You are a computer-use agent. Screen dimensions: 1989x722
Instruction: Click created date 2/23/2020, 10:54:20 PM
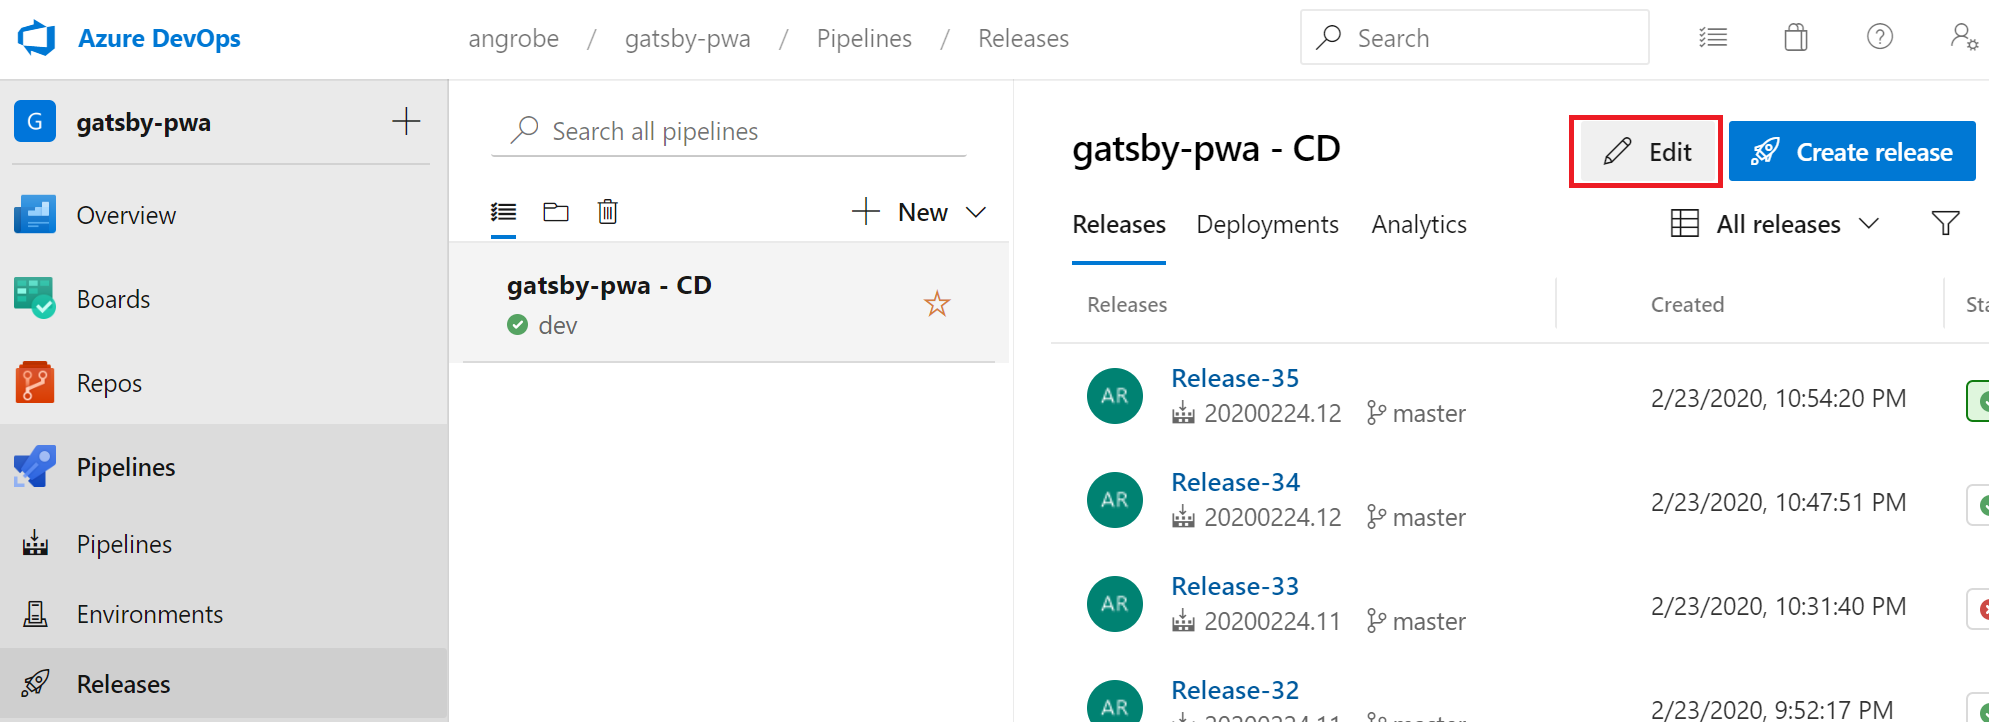(1778, 398)
